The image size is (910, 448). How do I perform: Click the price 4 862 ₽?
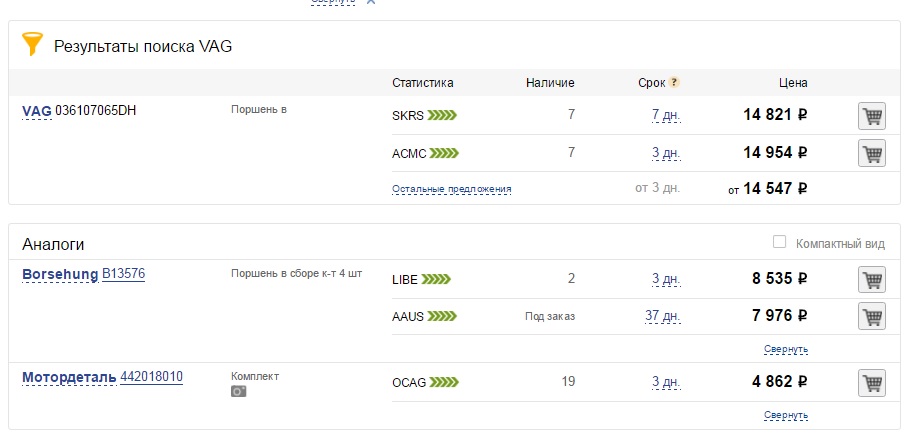pyautogui.click(x=780, y=382)
